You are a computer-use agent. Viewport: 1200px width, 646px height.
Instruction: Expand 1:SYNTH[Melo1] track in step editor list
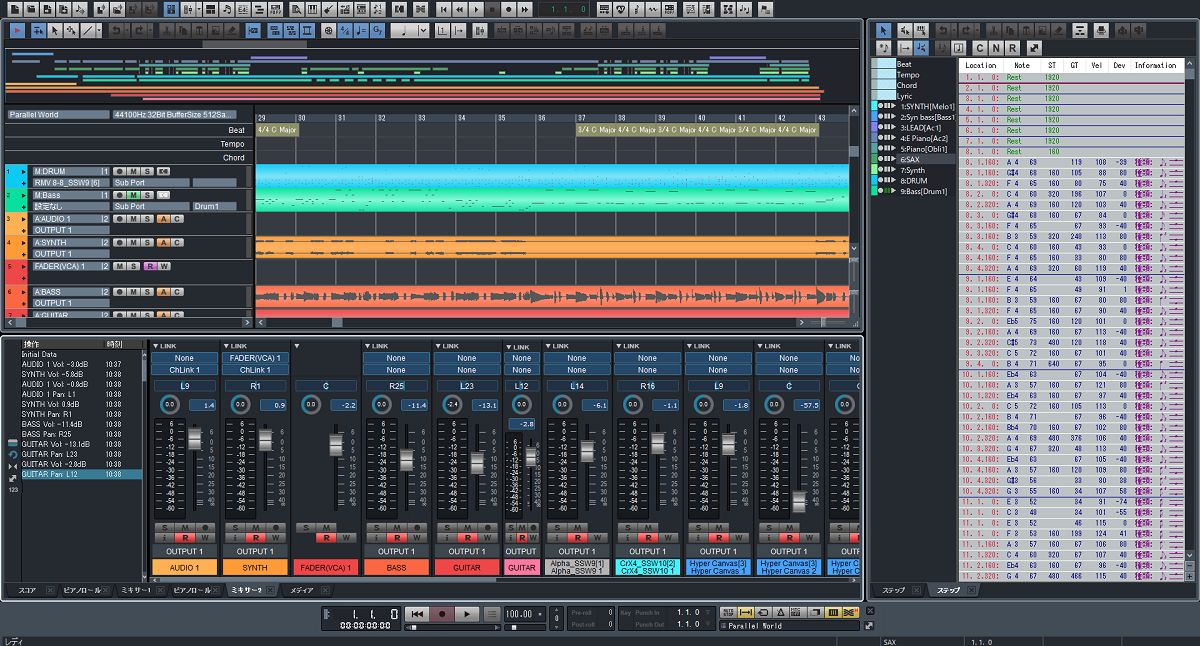(x=893, y=106)
